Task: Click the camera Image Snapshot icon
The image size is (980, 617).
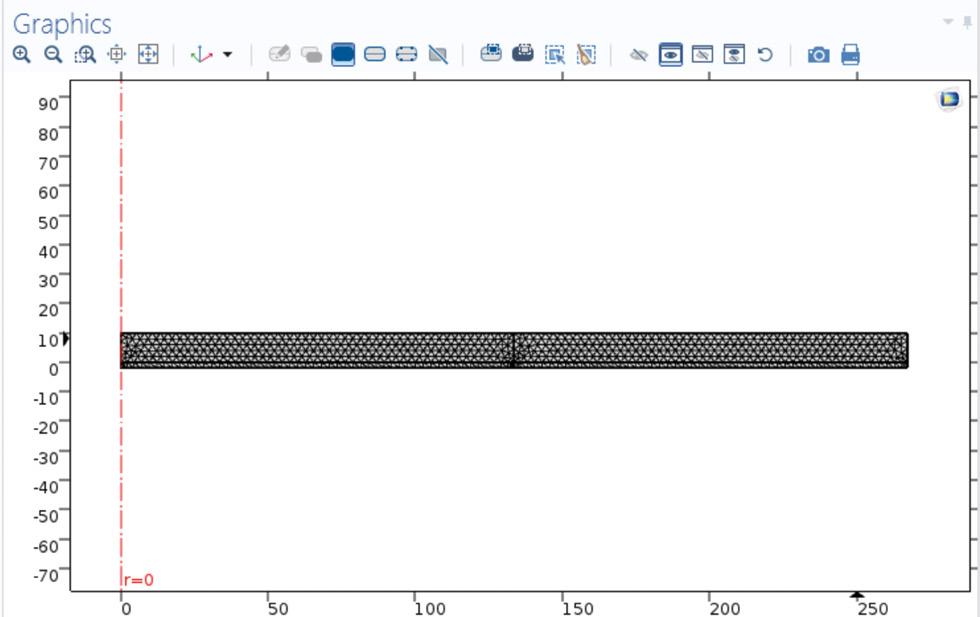Action: coord(819,55)
